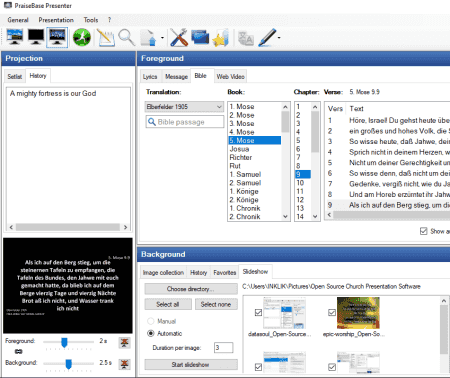The width and height of the screenshot is (450, 378).
Task: Click the black screen monitor icon
Action: click(36, 37)
